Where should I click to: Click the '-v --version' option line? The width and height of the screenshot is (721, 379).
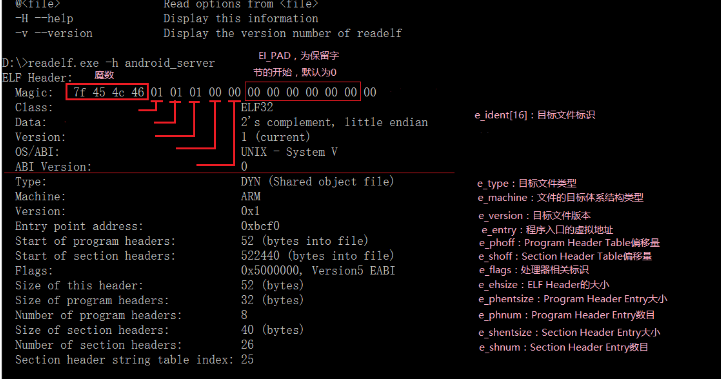pos(208,33)
